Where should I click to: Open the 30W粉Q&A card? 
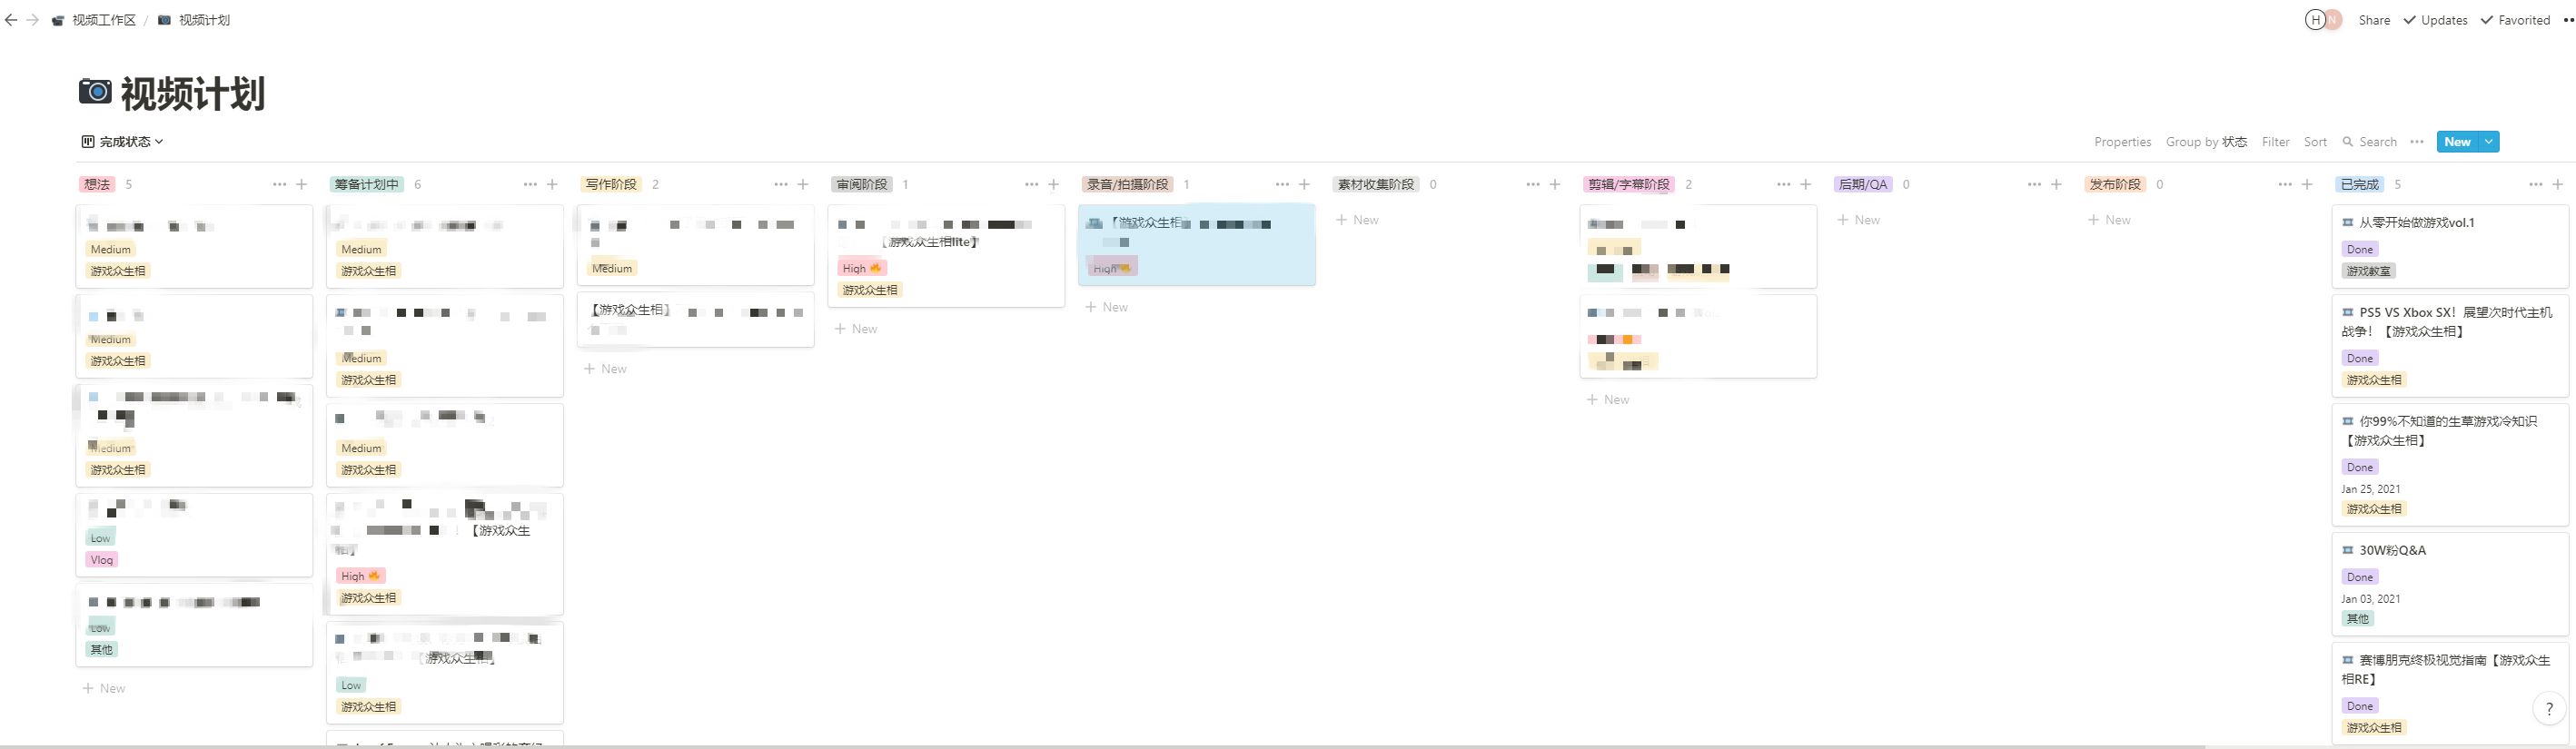[x=2392, y=550]
